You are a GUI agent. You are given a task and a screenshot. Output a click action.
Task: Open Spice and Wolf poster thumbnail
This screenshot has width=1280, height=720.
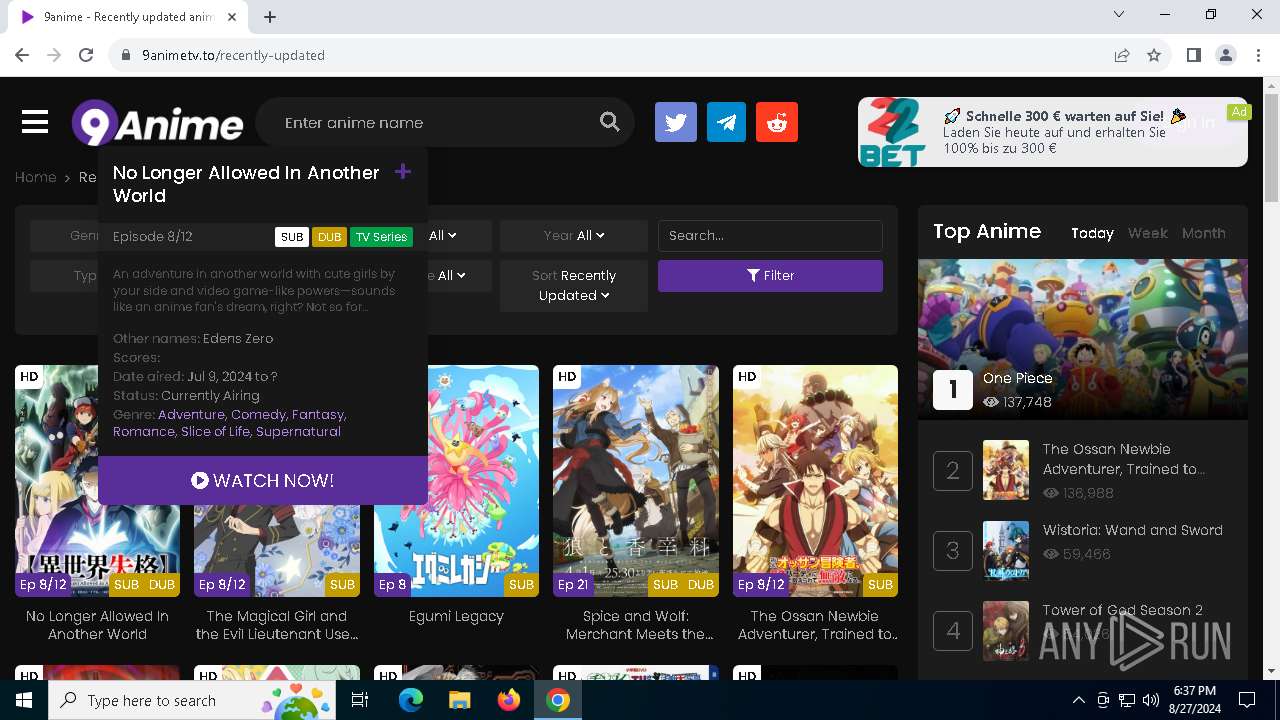tap(636, 481)
